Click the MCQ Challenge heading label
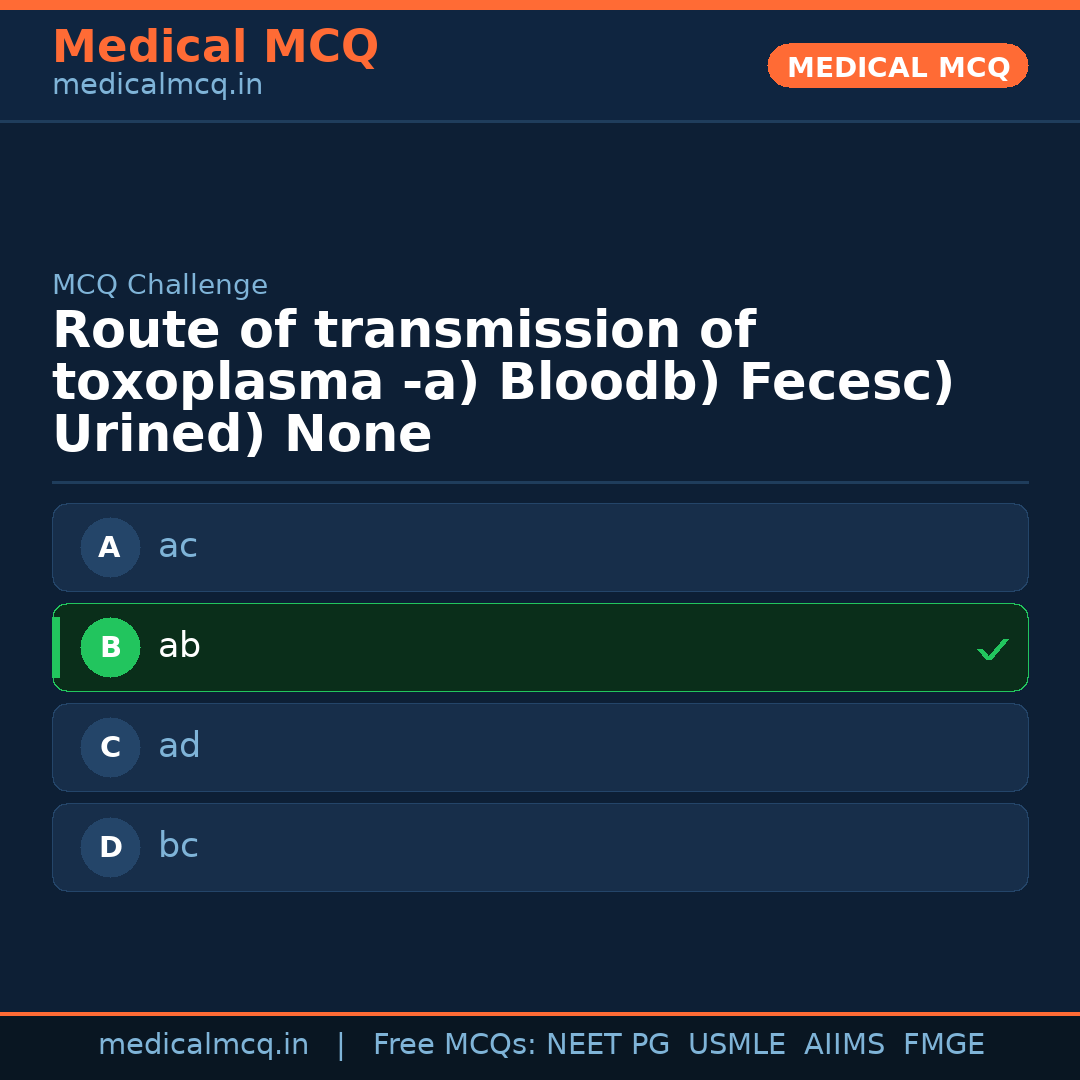Image resolution: width=1080 pixels, height=1080 pixels. pyautogui.click(x=160, y=285)
